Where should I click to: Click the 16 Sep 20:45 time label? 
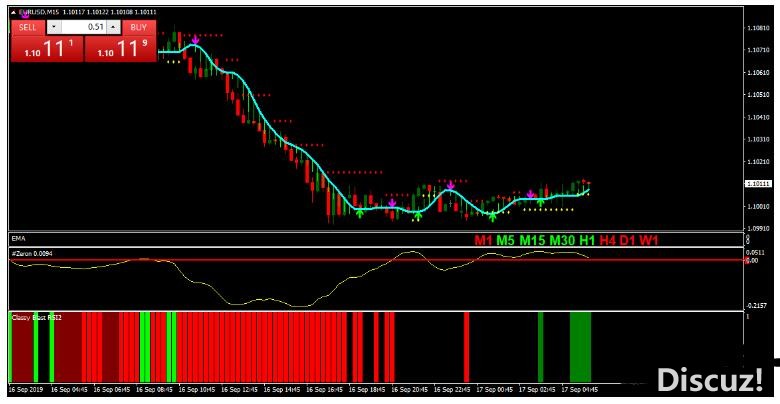(x=410, y=389)
